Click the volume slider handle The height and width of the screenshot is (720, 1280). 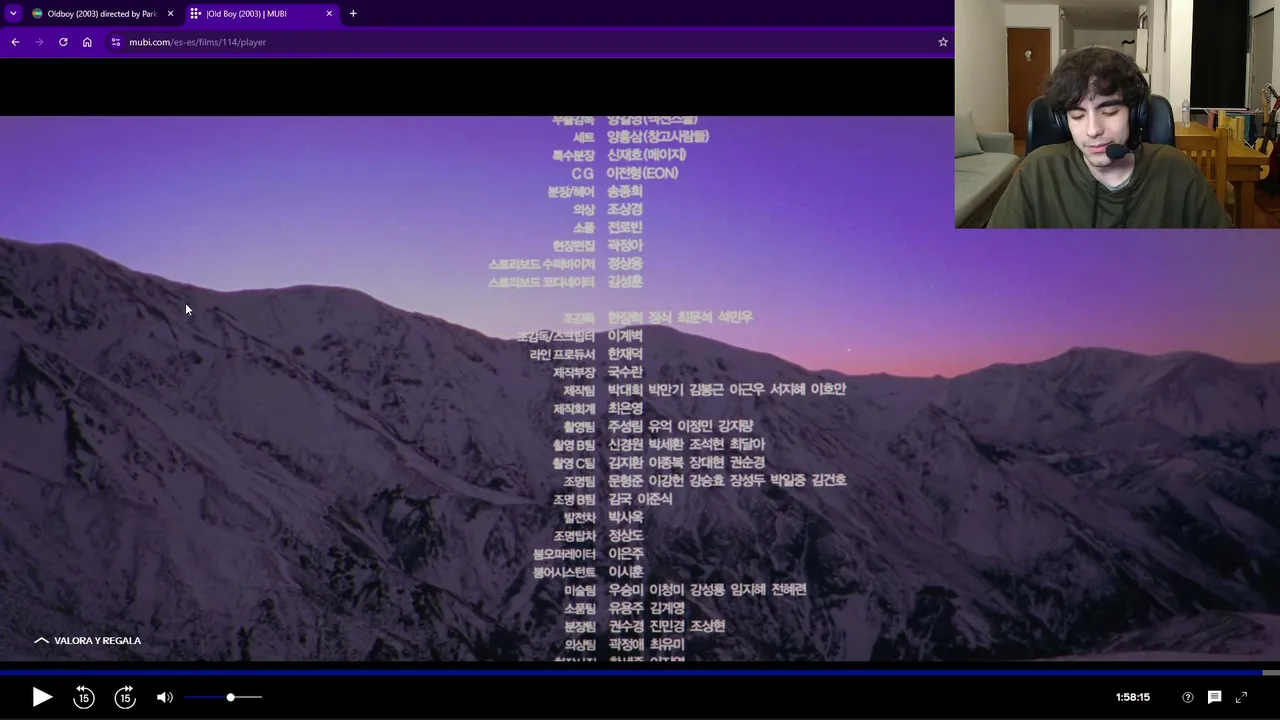230,697
